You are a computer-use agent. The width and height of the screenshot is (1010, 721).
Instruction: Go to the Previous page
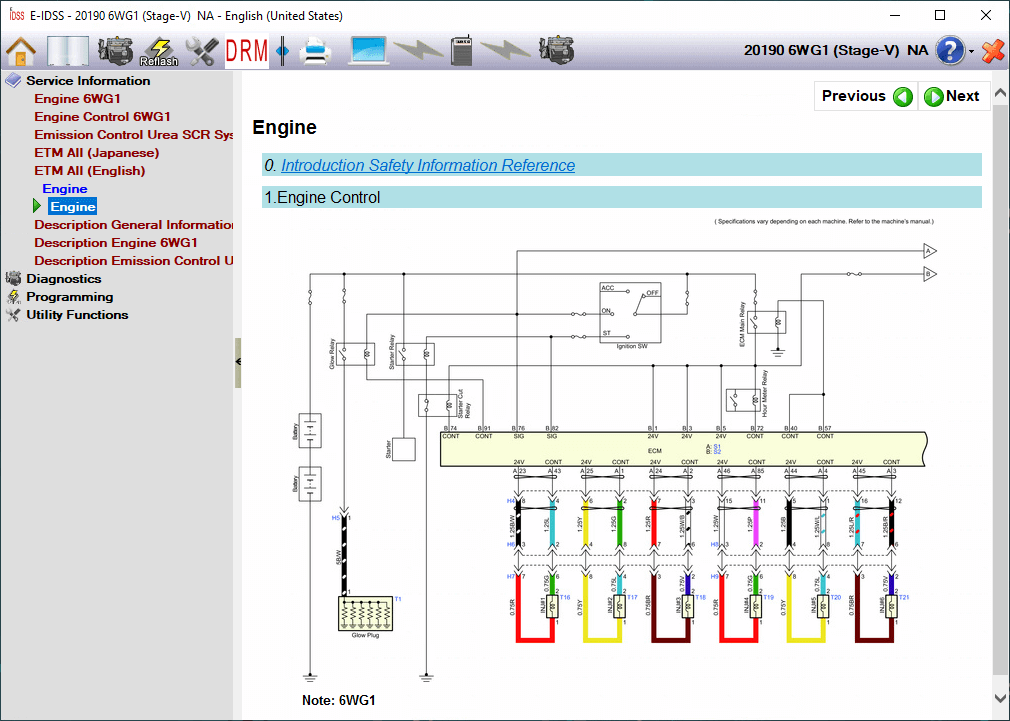tap(866, 96)
